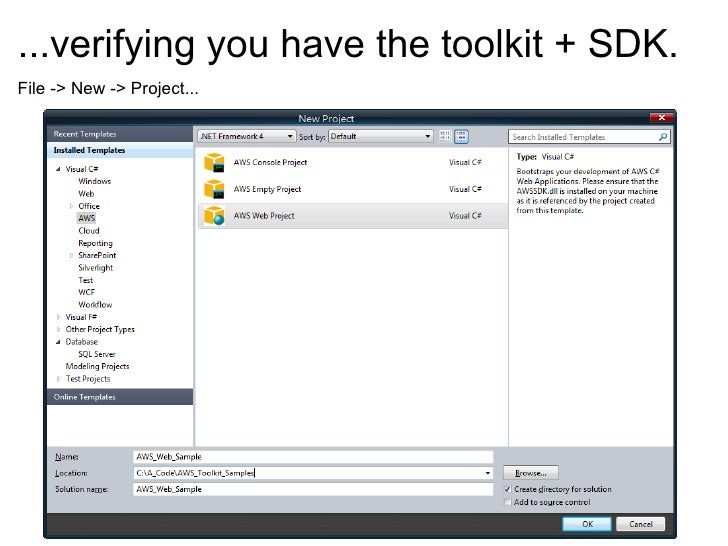
Task: Collapse the Visual C# tree node
Action: click(x=58, y=169)
